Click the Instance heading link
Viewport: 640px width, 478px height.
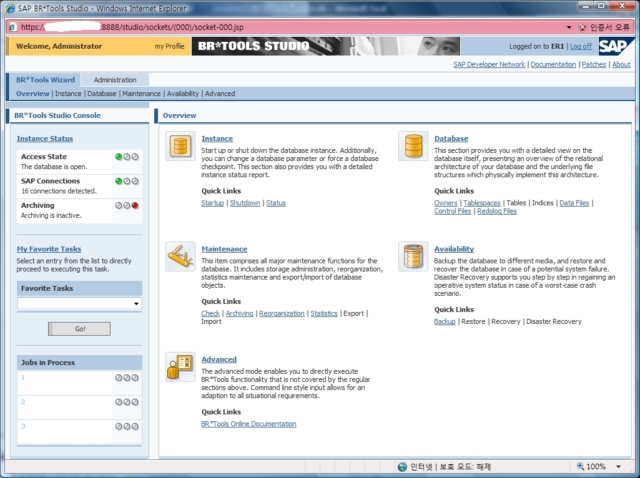click(x=217, y=139)
